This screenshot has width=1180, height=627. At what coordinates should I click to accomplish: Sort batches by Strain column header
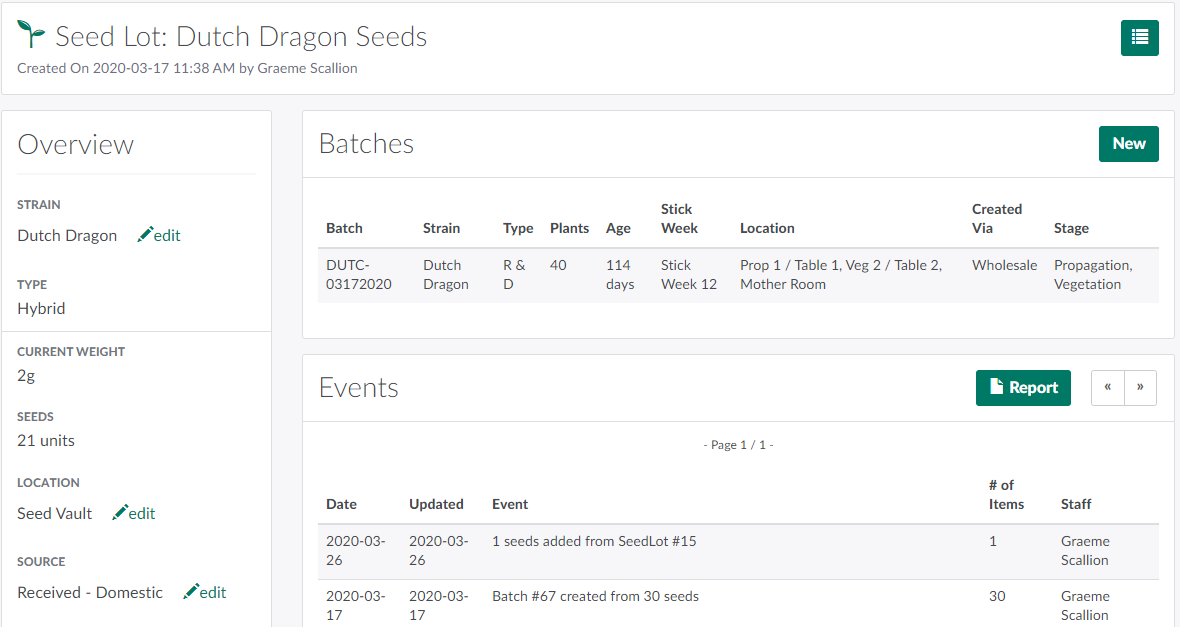point(441,228)
